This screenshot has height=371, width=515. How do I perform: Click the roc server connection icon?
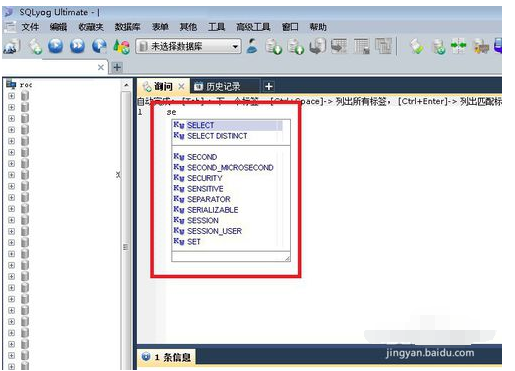[x=11, y=84]
